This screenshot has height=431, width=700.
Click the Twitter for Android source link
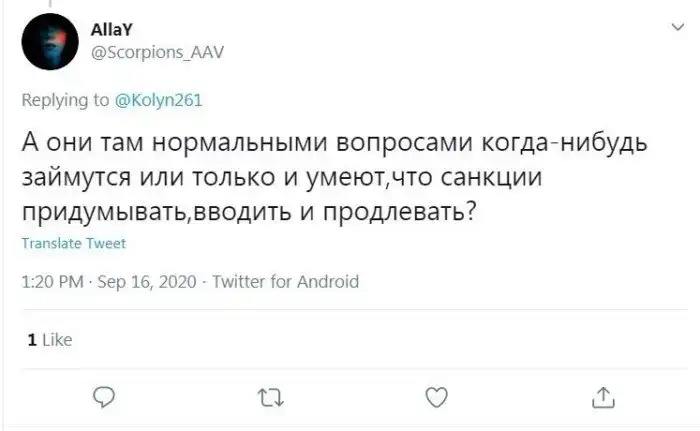286,282
